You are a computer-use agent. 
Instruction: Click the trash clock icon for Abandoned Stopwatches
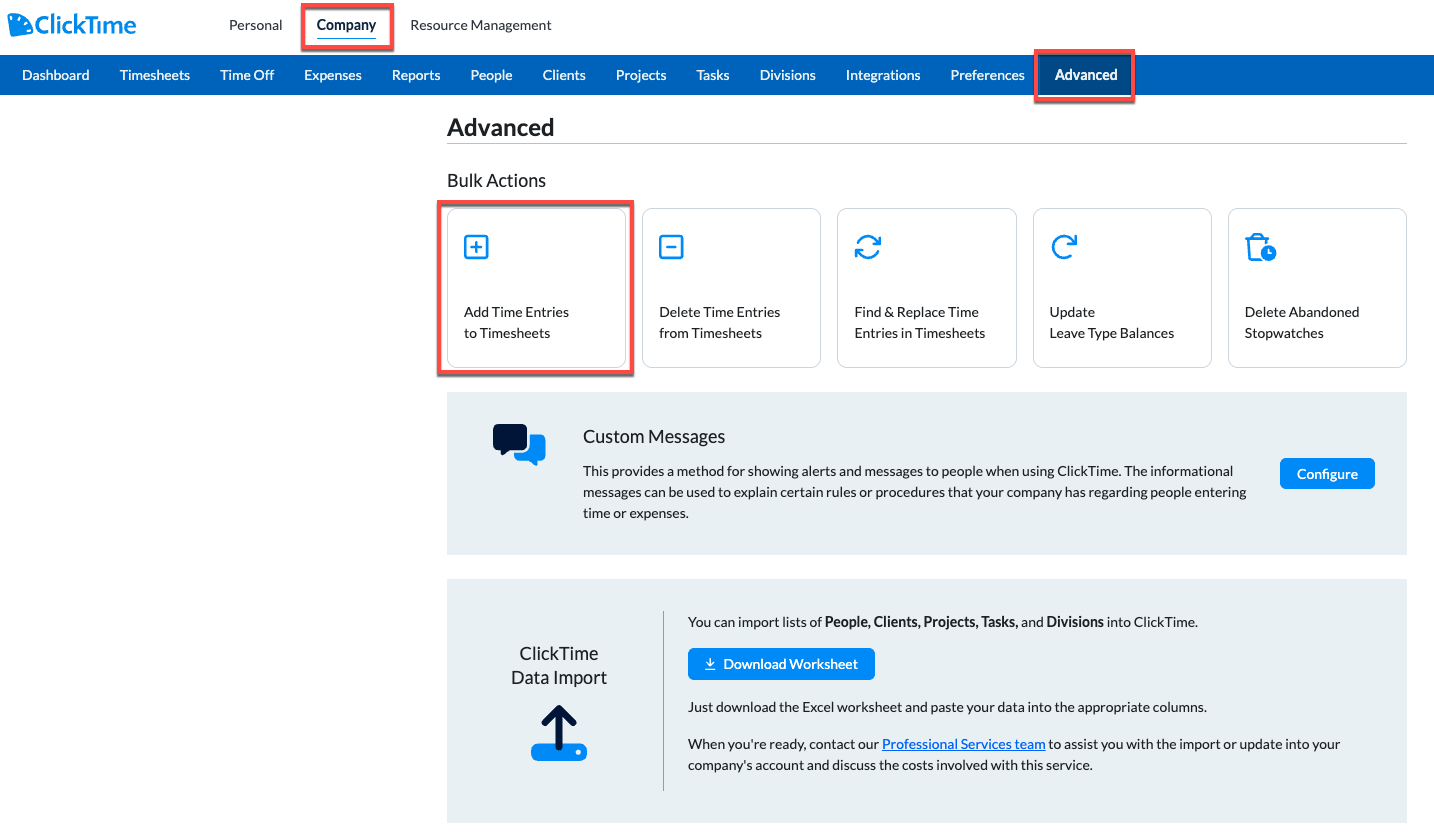(x=1260, y=247)
